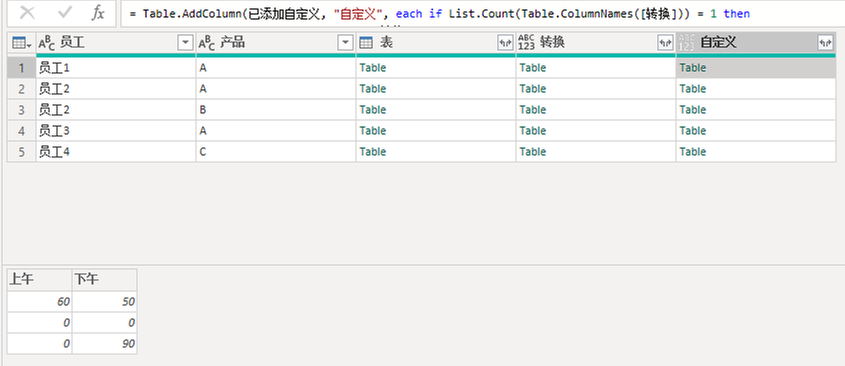The width and height of the screenshot is (845, 366).
Task: Click the 上午 header in preview table
Action: (x=40, y=279)
